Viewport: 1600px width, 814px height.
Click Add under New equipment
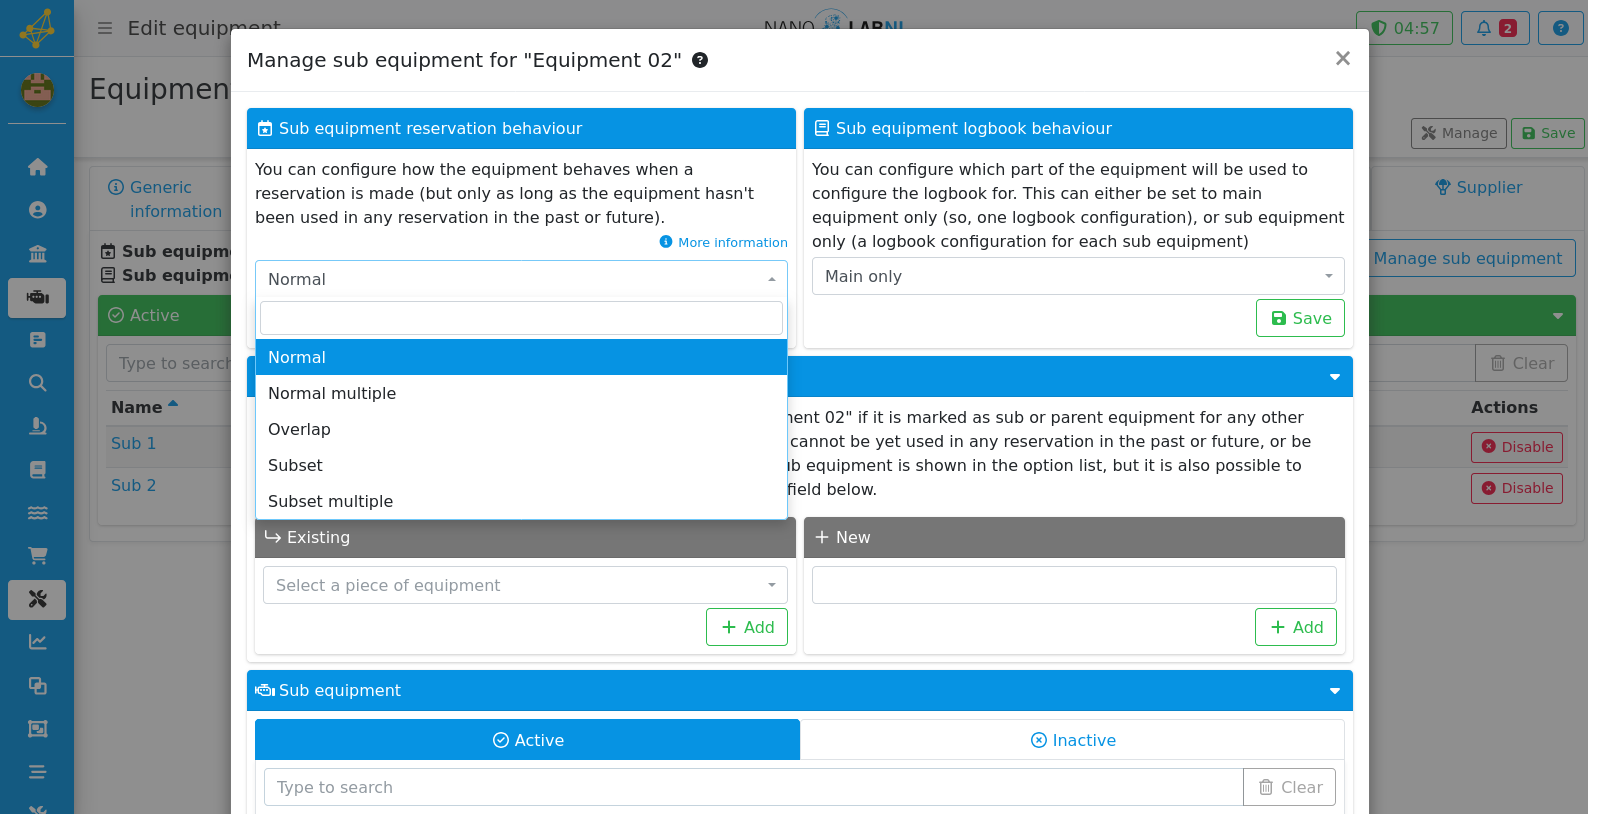click(1296, 627)
